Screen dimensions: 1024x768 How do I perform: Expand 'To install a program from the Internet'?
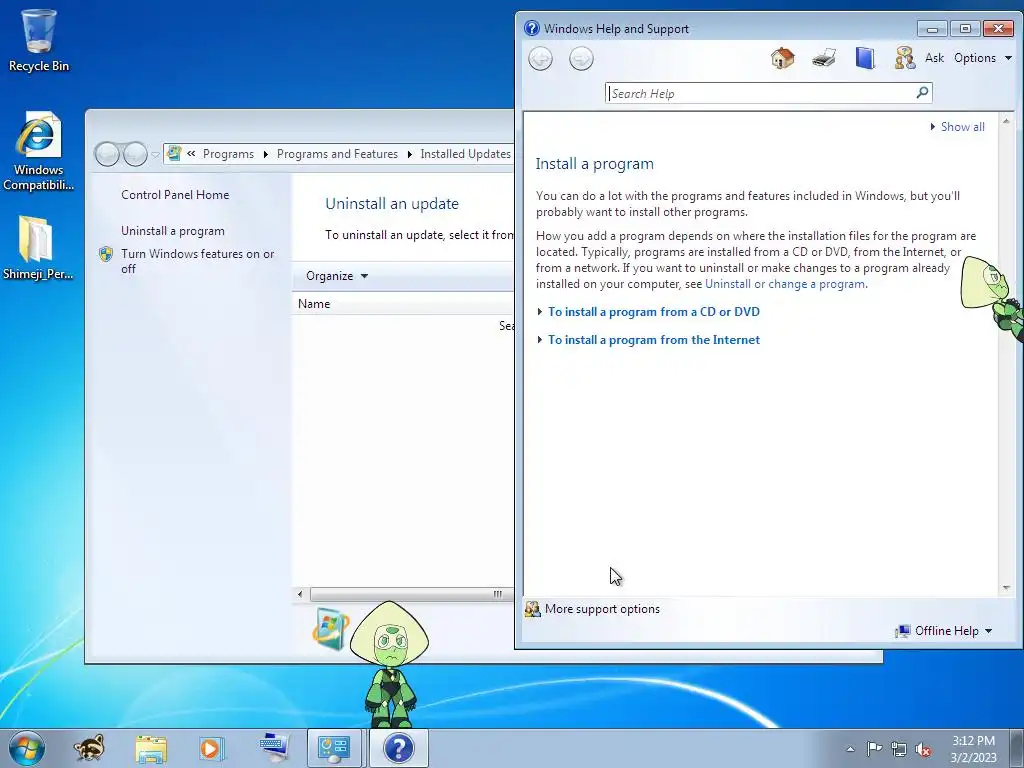[654, 340]
